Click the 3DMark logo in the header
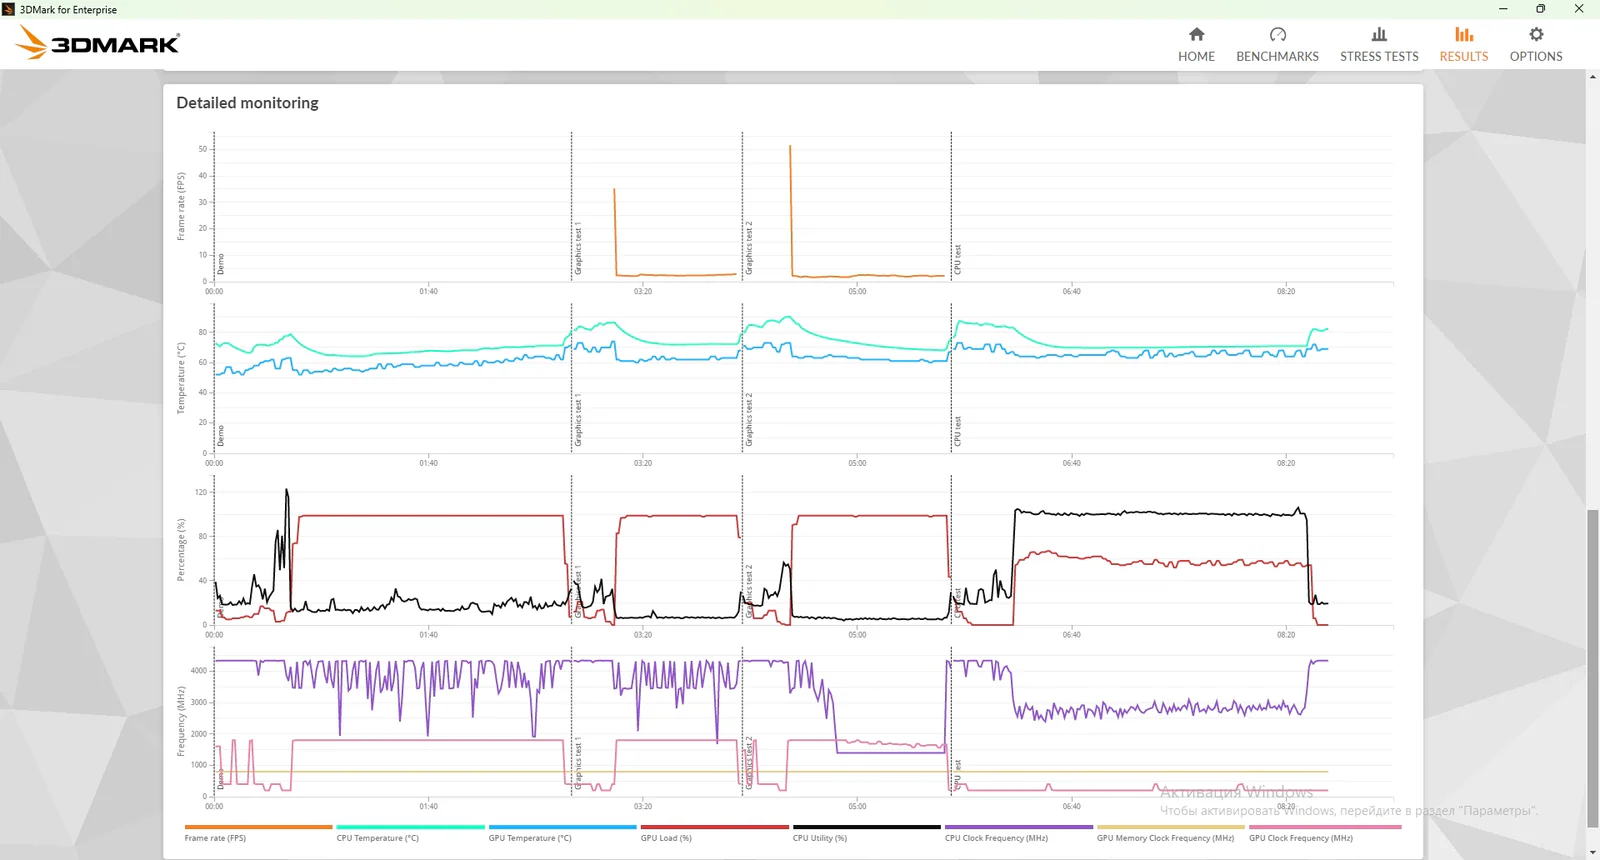Viewport: 1600px width, 860px height. coord(98,43)
